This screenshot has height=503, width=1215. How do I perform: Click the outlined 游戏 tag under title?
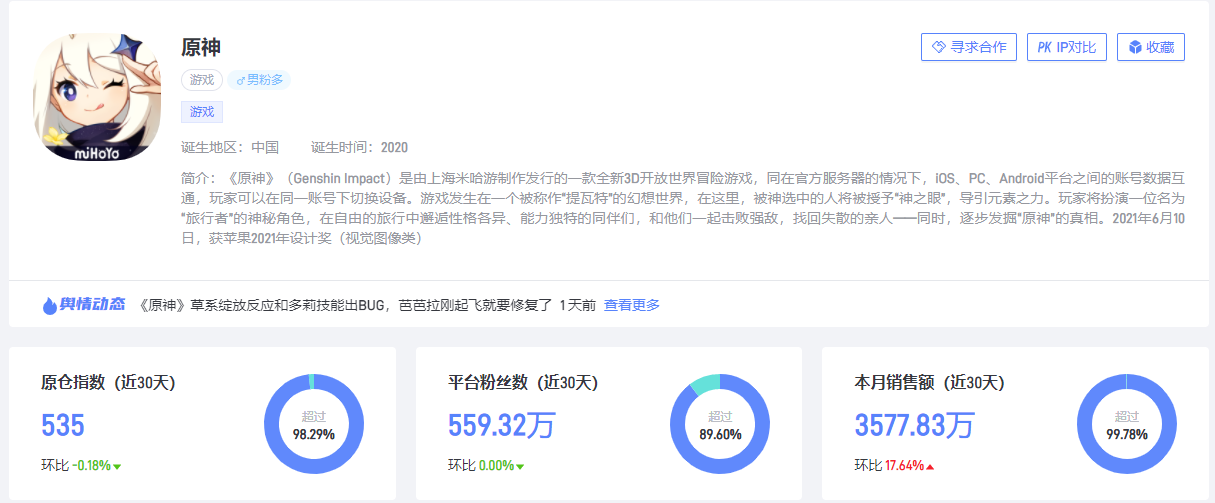202,80
